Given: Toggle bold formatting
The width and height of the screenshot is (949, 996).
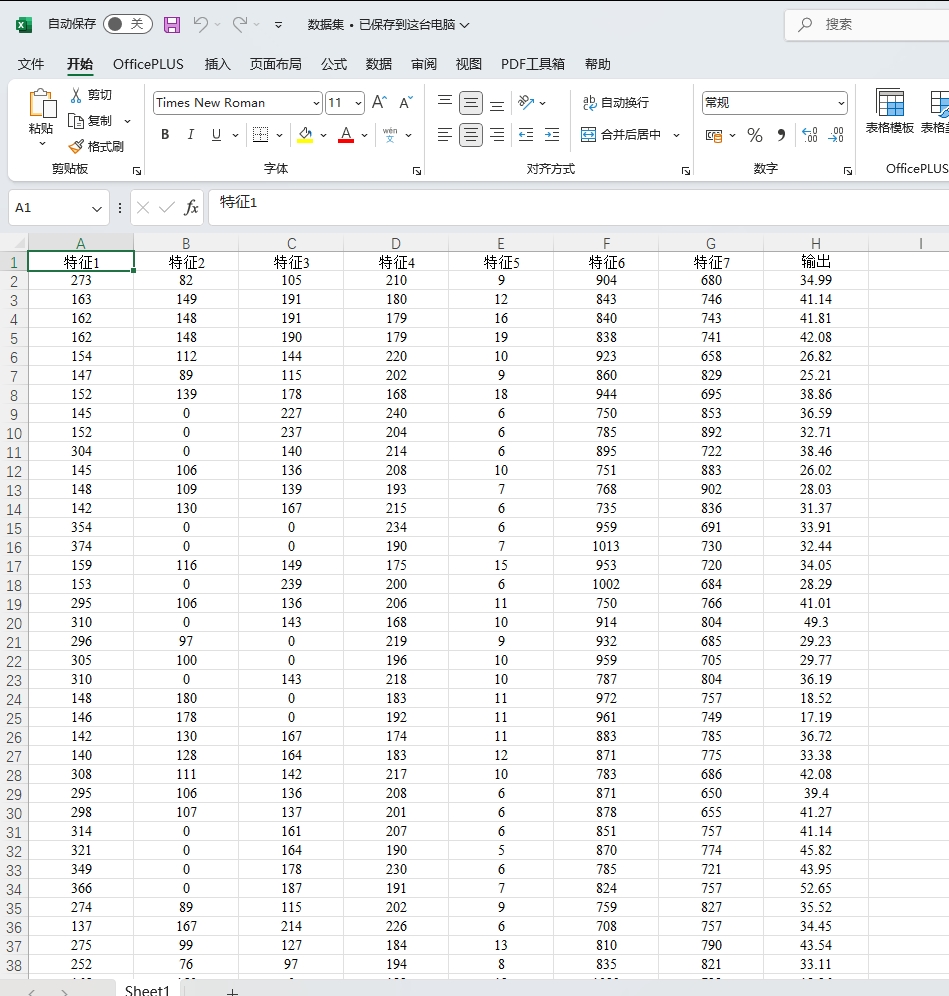Looking at the screenshot, I should tap(165, 135).
